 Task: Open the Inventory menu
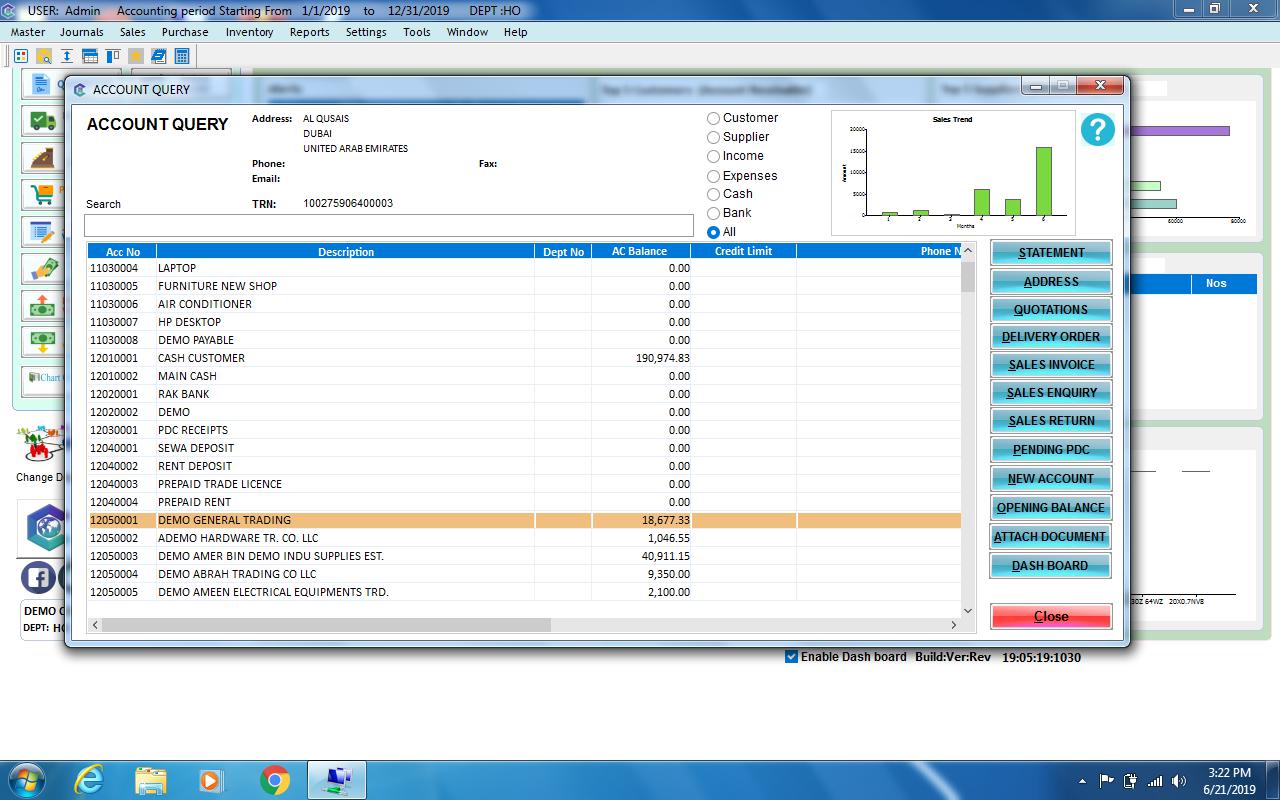(249, 32)
